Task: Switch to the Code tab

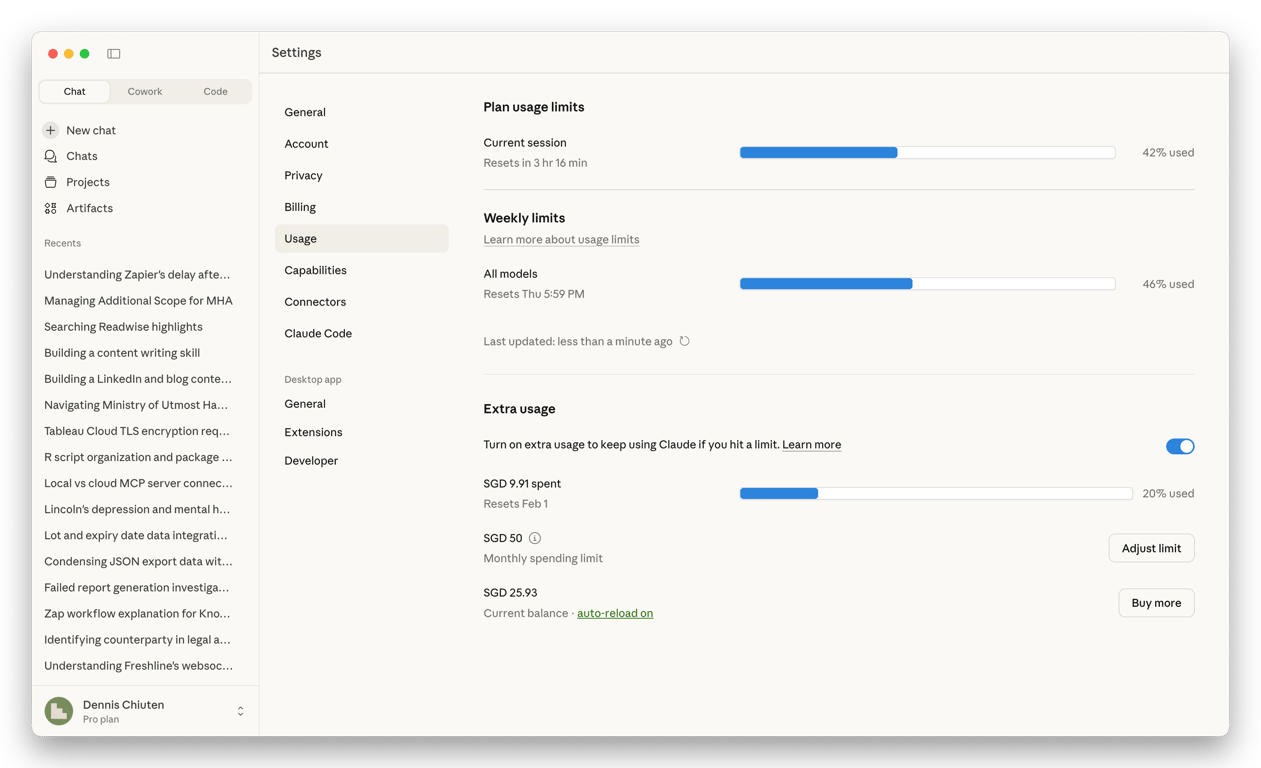Action: click(x=215, y=91)
